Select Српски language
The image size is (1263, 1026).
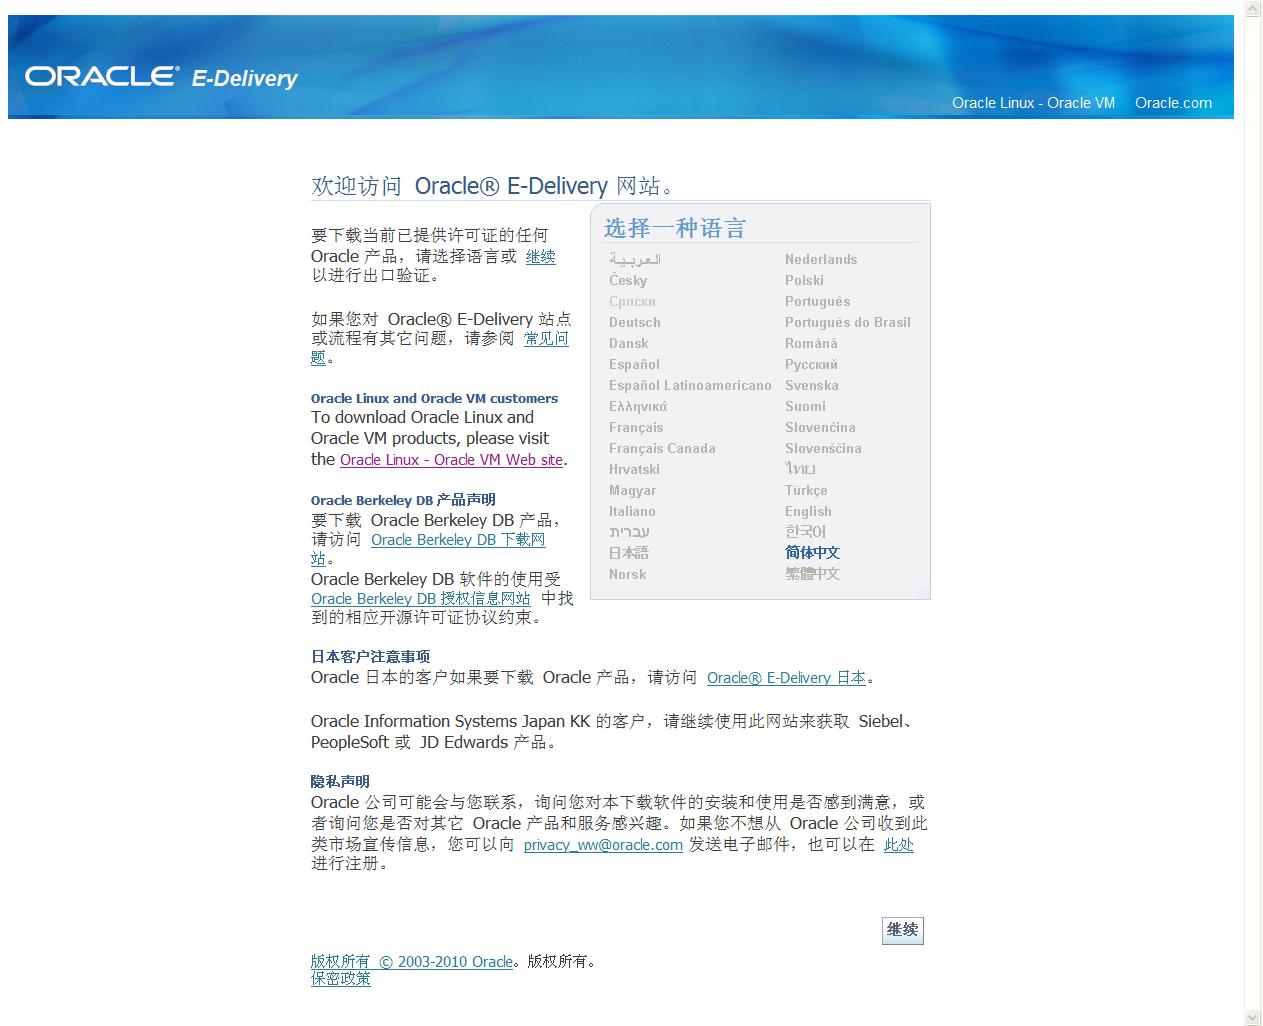pos(632,301)
